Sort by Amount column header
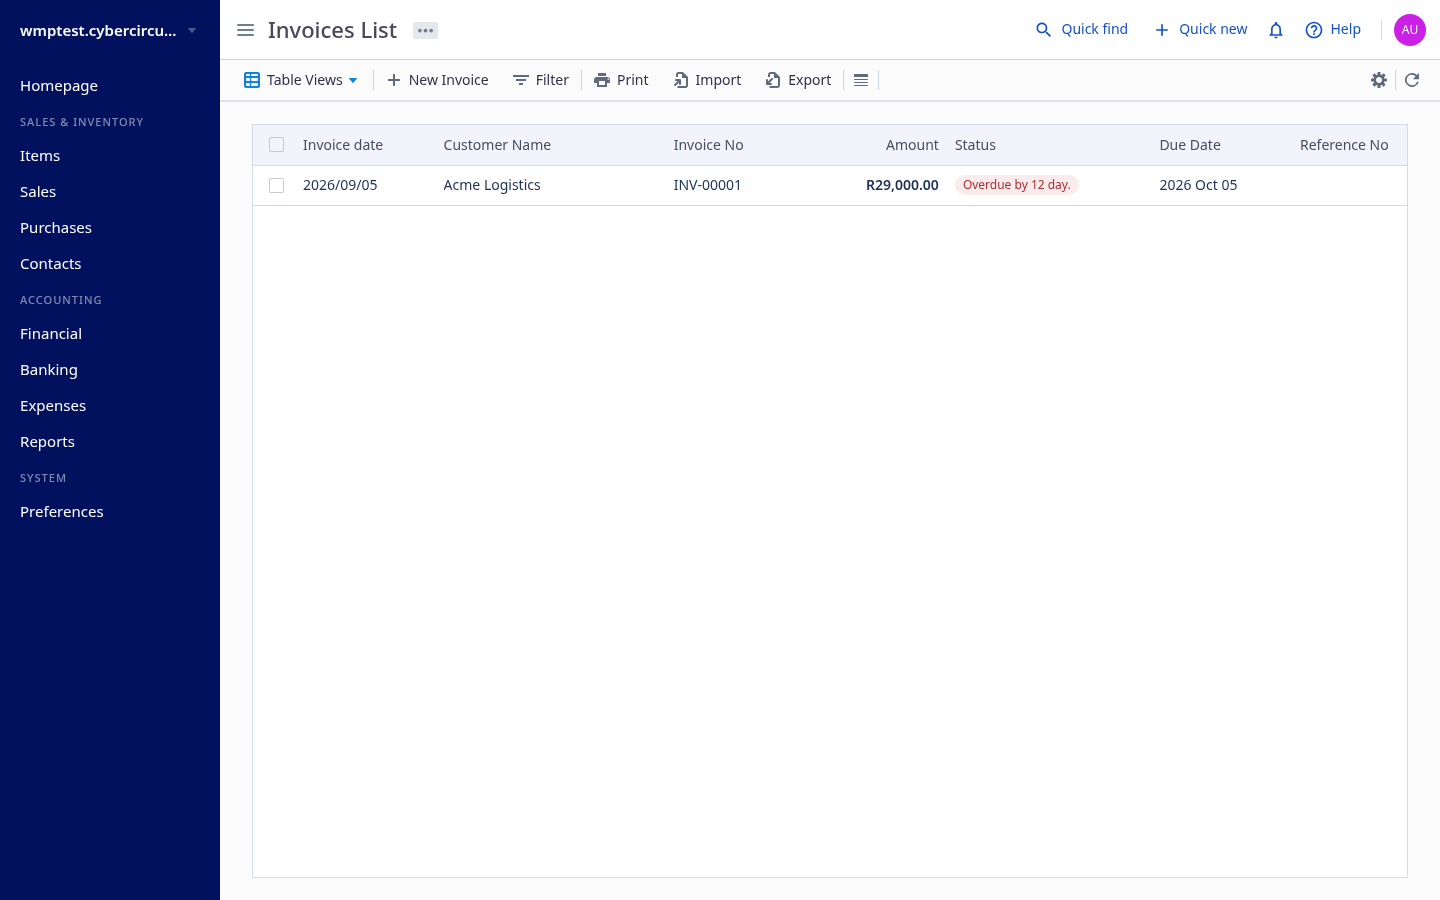The height and width of the screenshot is (900, 1440). (x=912, y=145)
